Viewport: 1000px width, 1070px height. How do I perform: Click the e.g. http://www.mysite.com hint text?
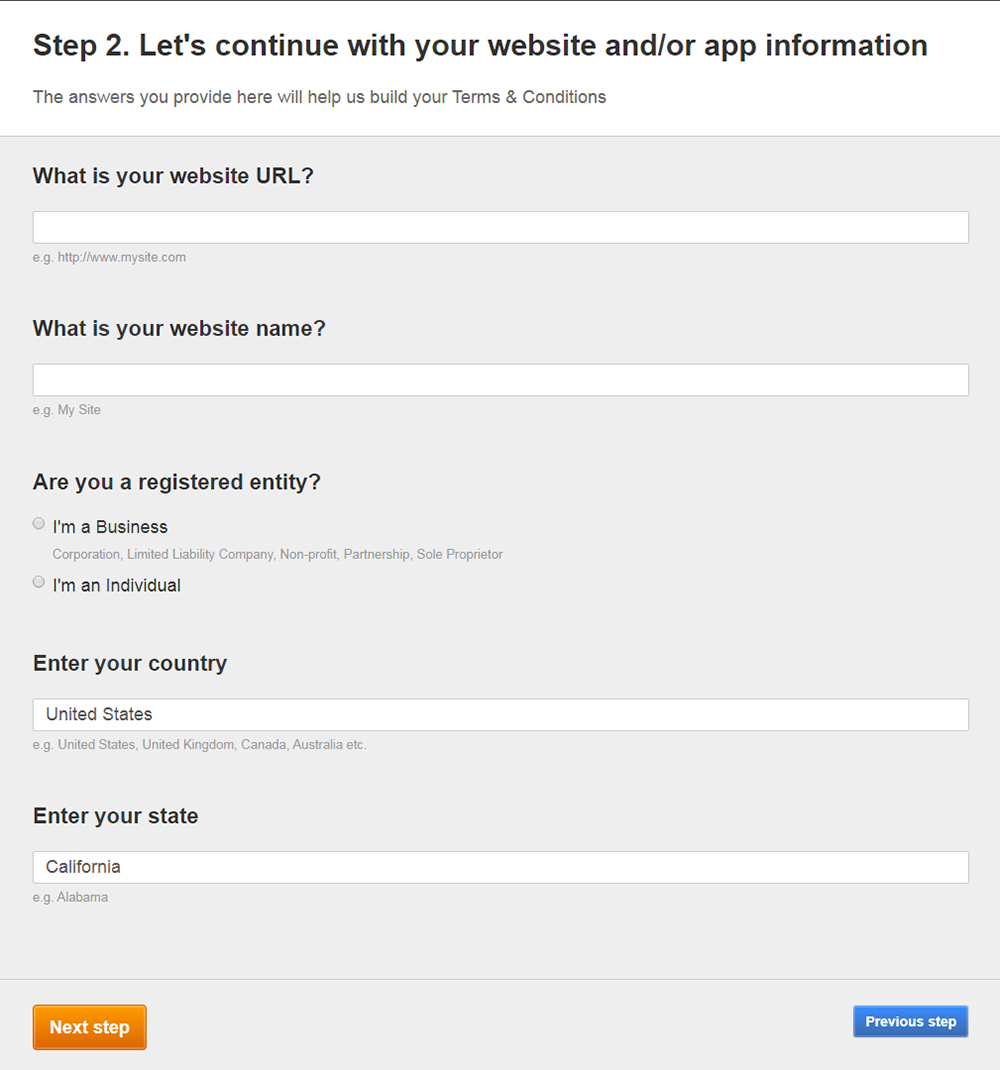click(110, 257)
